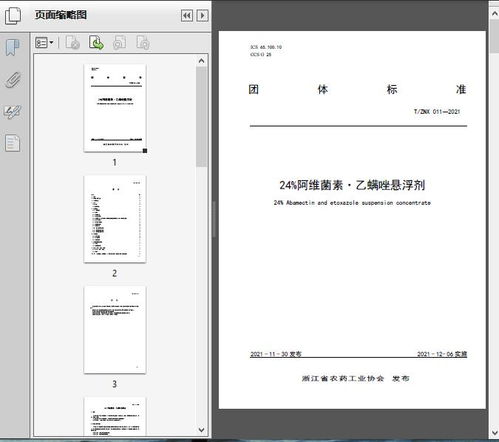Viewport: 499px width, 442px height.
Task: Click the ICS classification code text
Action: [x=266, y=47]
